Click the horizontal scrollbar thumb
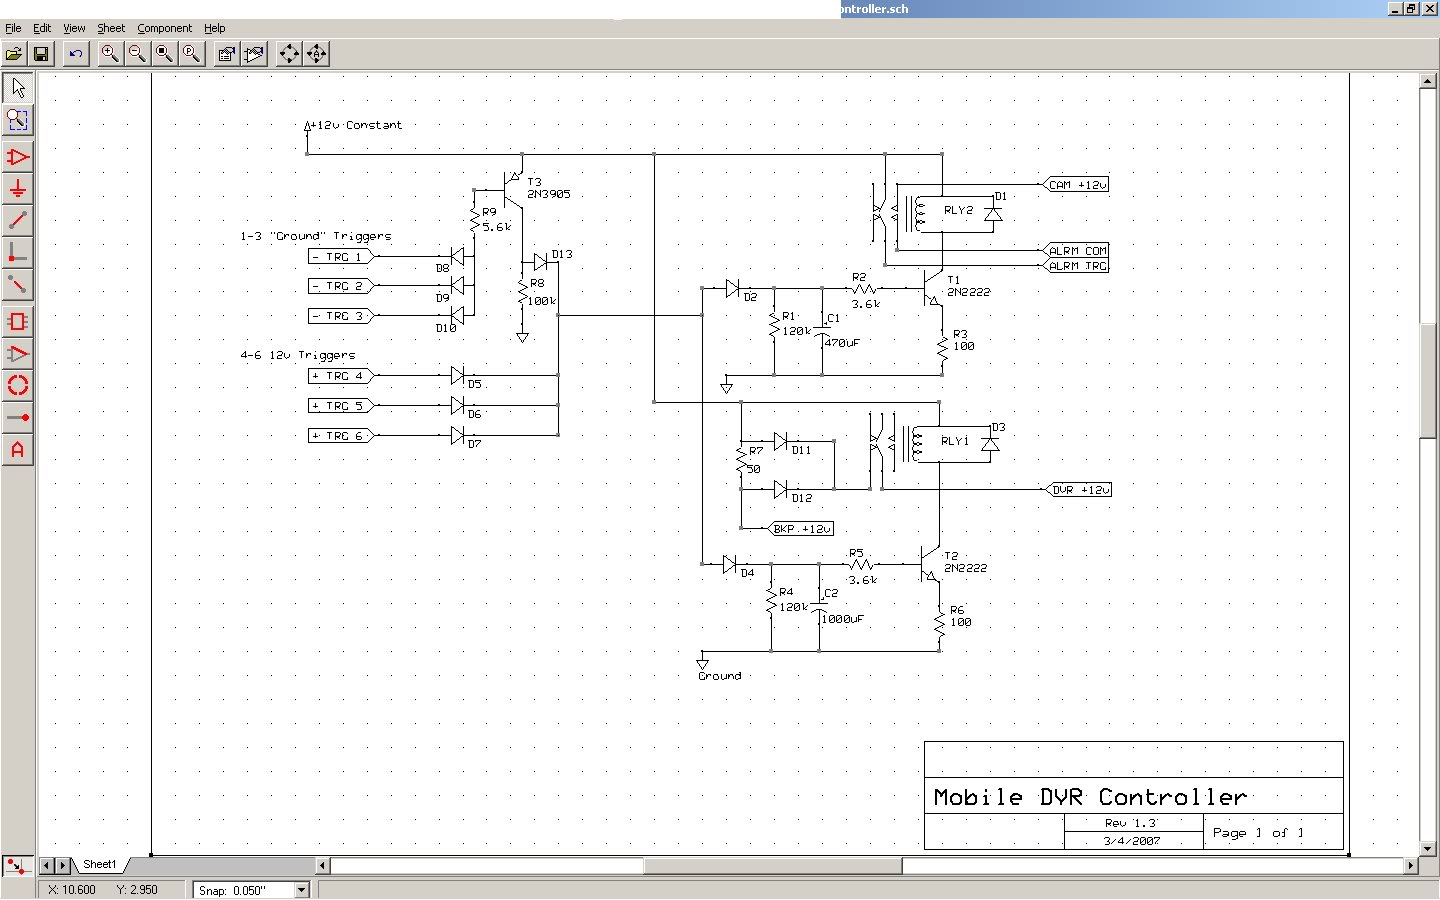1440x900 pixels. [773, 866]
